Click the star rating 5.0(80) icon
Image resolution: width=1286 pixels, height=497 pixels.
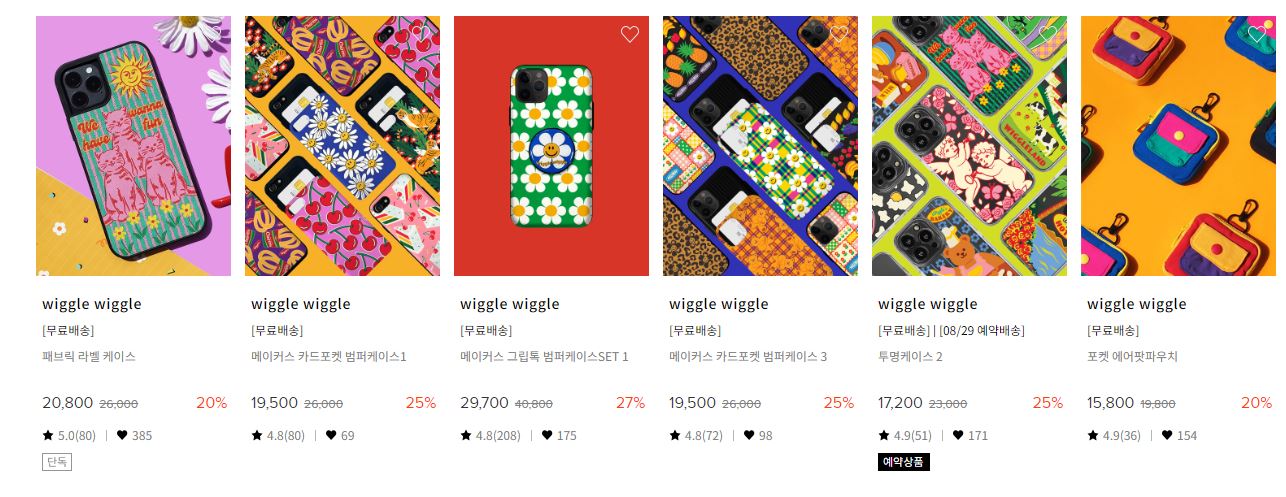tap(48, 435)
